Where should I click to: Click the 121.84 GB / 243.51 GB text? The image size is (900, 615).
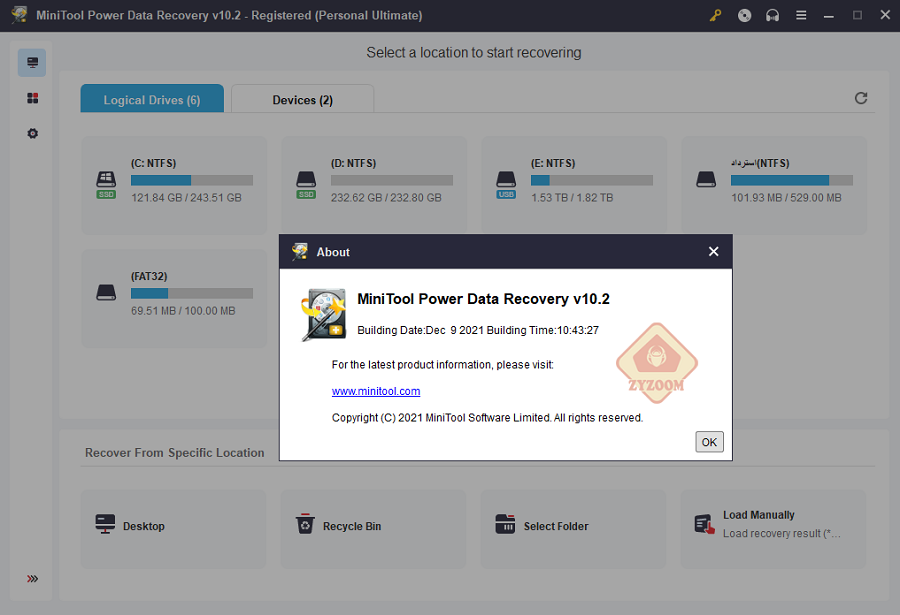(x=186, y=198)
